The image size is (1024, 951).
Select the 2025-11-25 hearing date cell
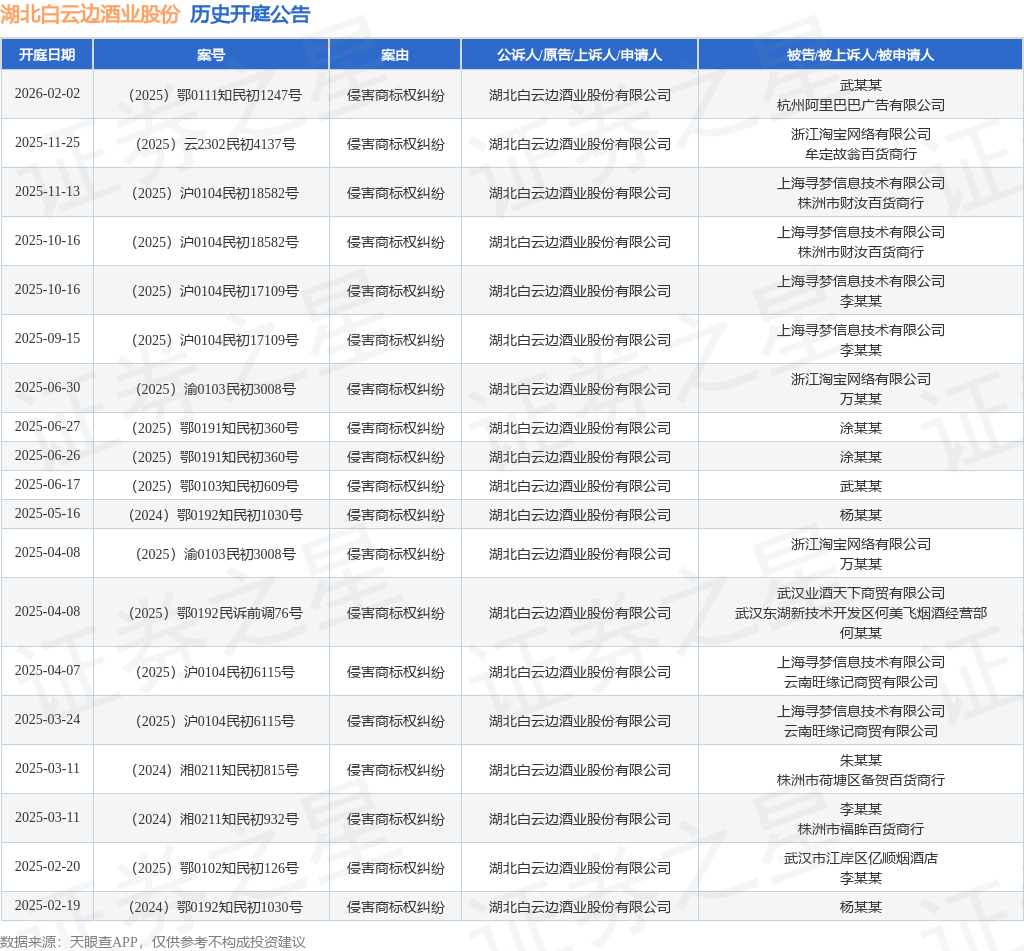click(47, 142)
